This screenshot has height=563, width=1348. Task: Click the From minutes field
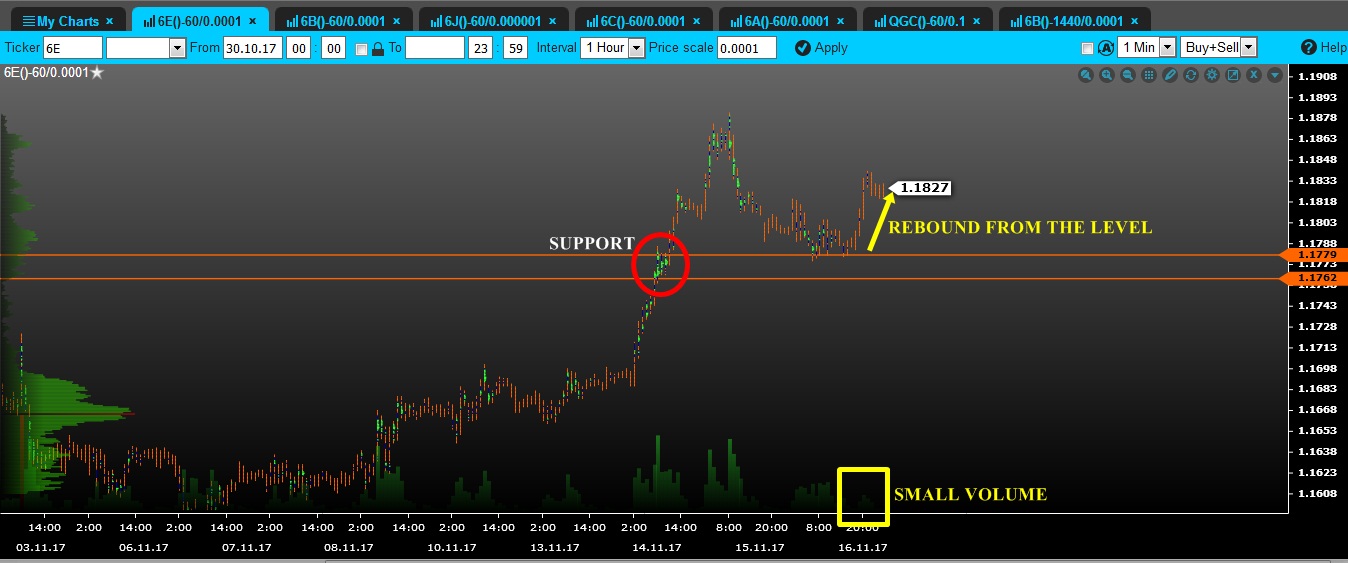coord(333,47)
